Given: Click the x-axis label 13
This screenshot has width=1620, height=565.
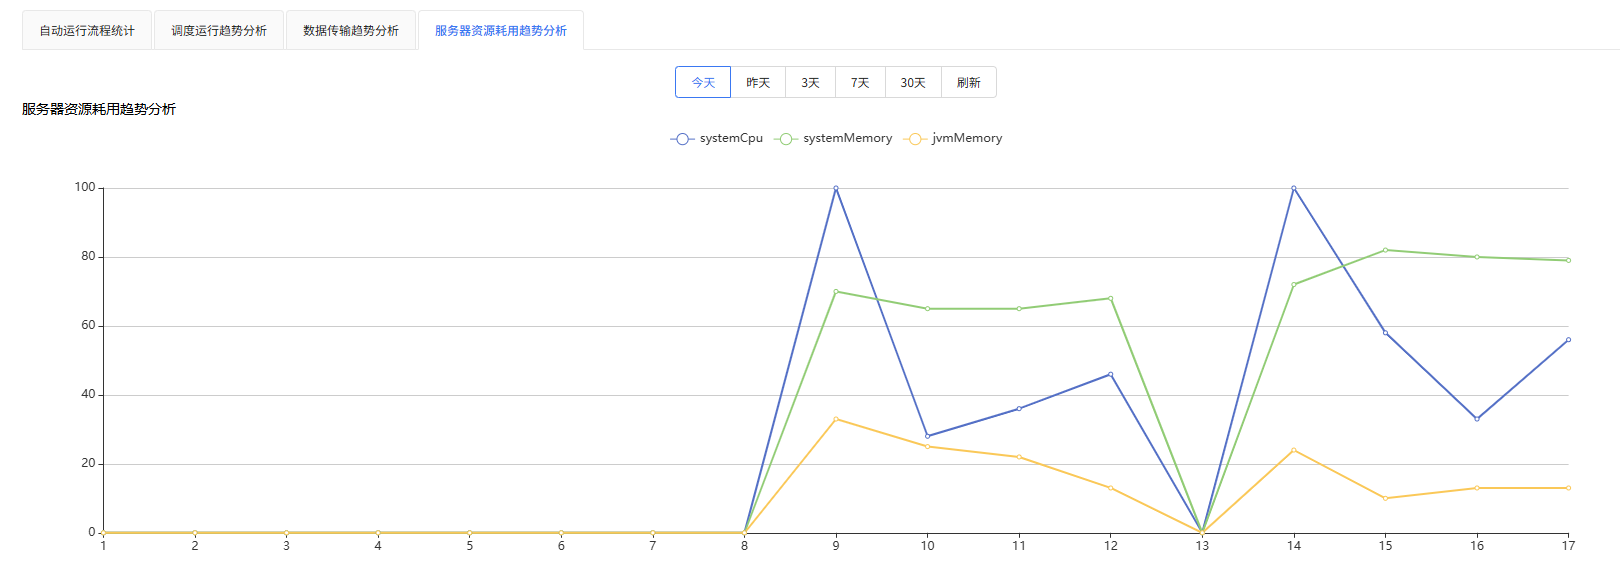Looking at the screenshot, I should point(1202,546).
